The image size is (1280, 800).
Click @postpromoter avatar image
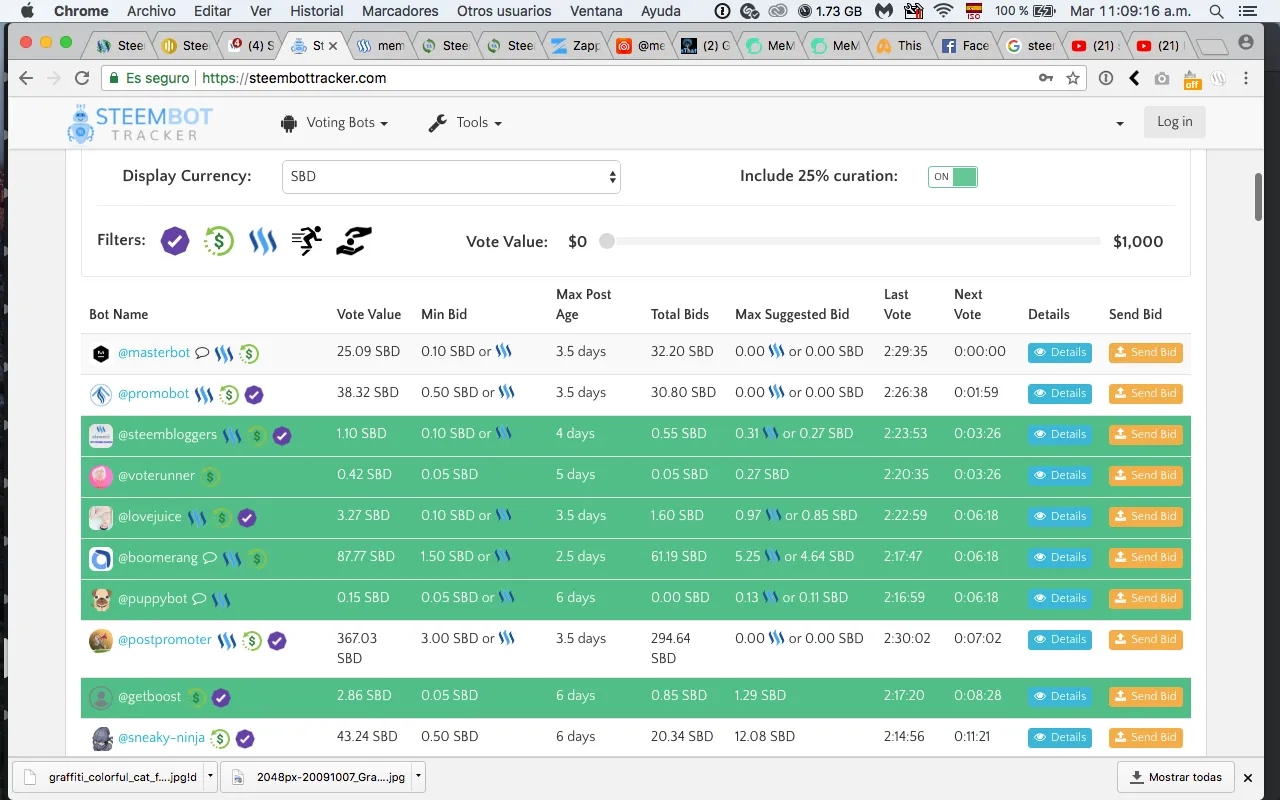point(101,641)
